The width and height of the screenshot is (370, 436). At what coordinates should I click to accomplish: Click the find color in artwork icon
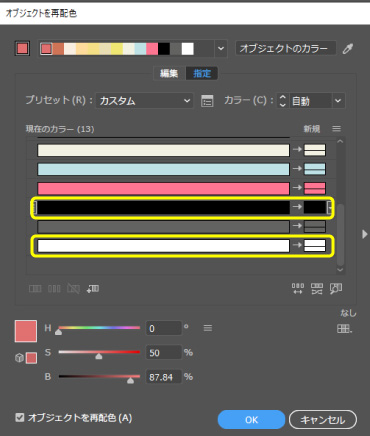(336, 289)
